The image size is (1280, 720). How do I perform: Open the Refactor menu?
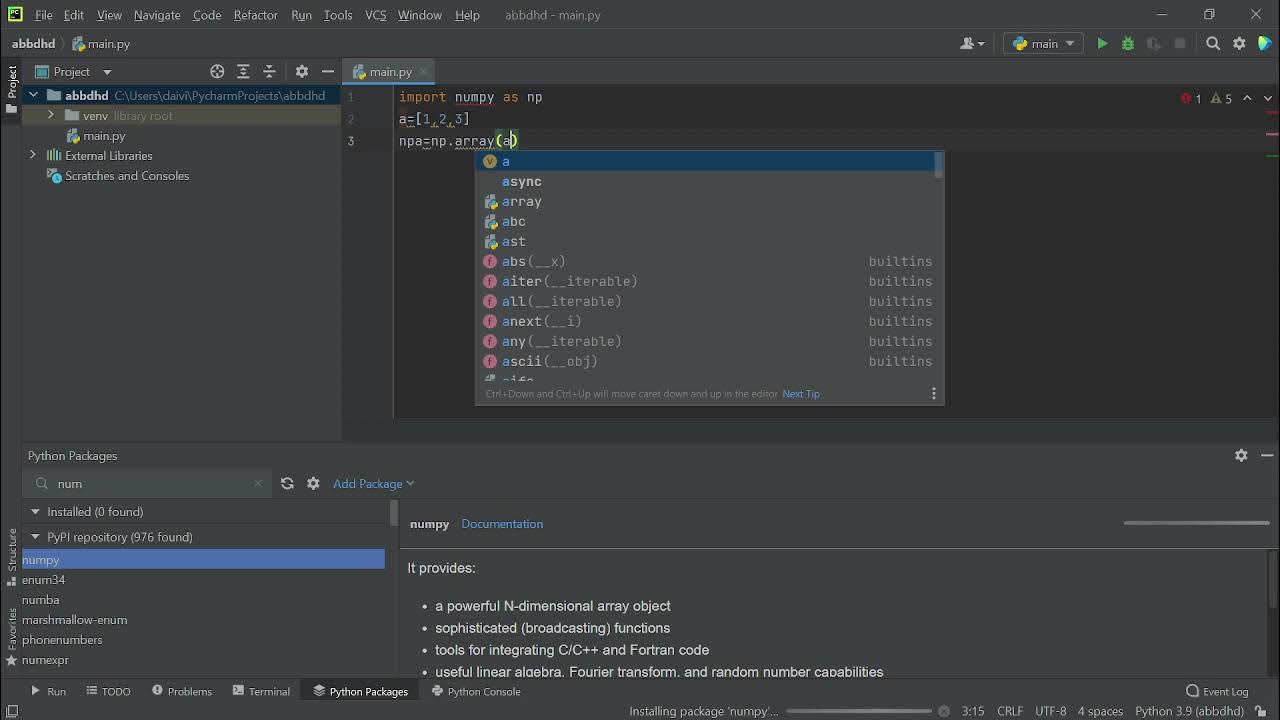point(255,15)
